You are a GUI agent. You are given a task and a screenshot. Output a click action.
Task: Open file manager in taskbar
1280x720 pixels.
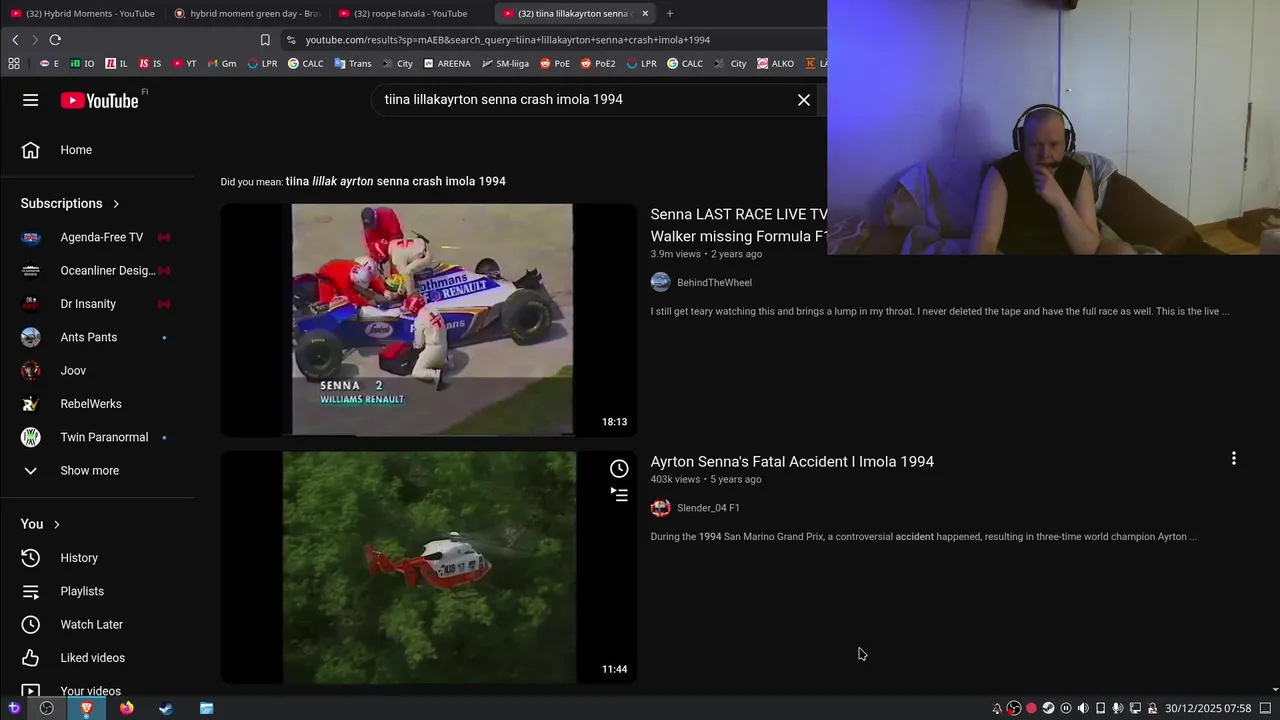[x=206, y=708]
